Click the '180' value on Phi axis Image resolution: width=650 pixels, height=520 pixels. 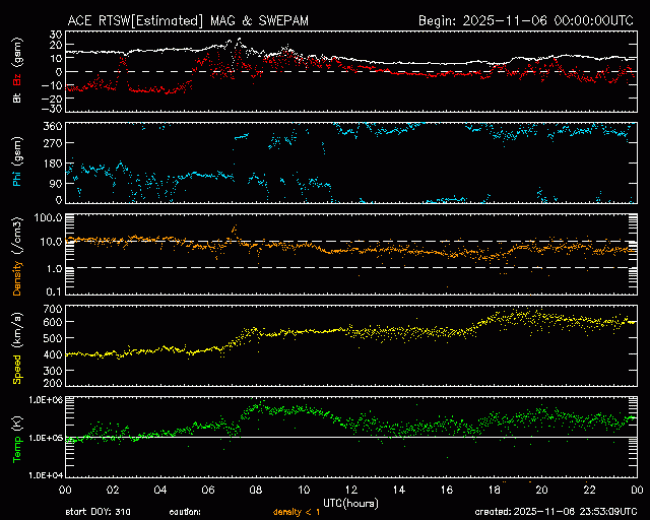tap(53, 163)
